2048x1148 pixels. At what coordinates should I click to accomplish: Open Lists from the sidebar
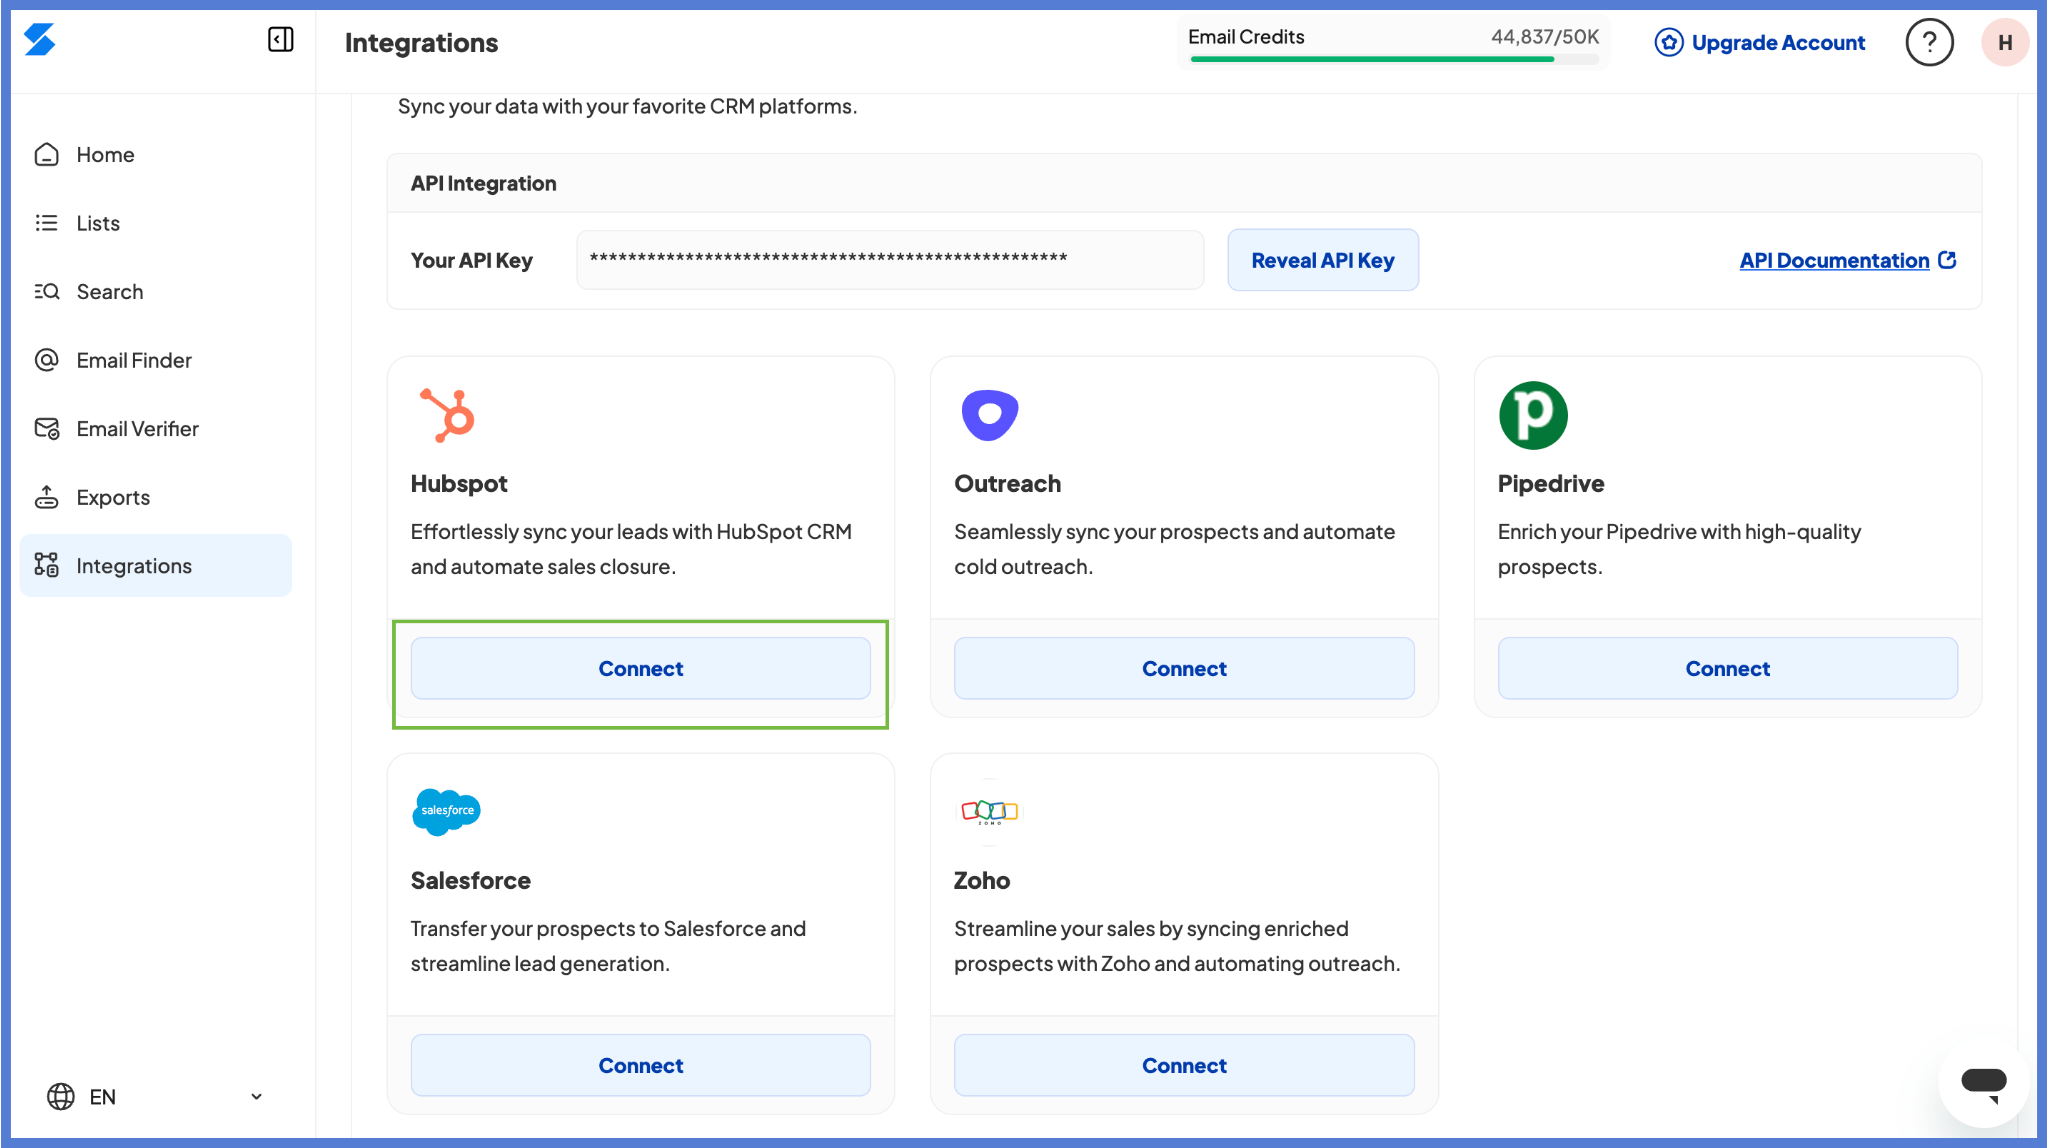(x=156, y=223)
